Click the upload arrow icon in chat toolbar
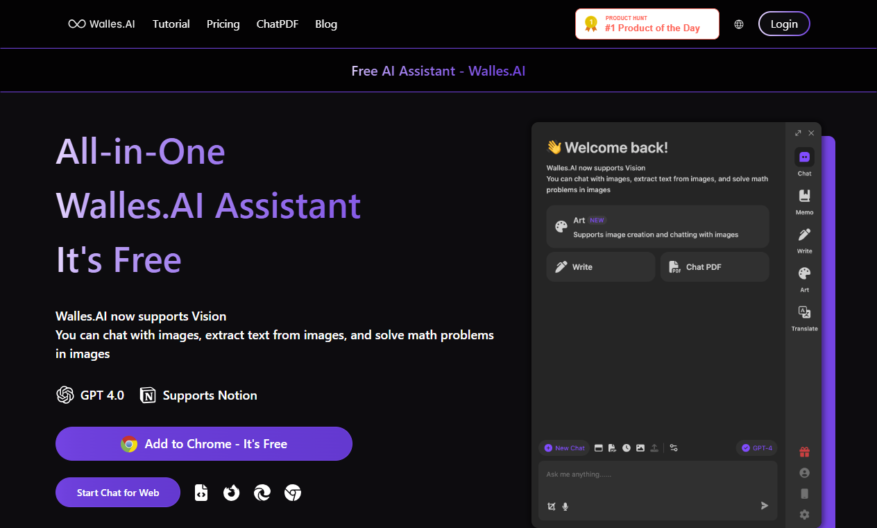 [654, 448]
